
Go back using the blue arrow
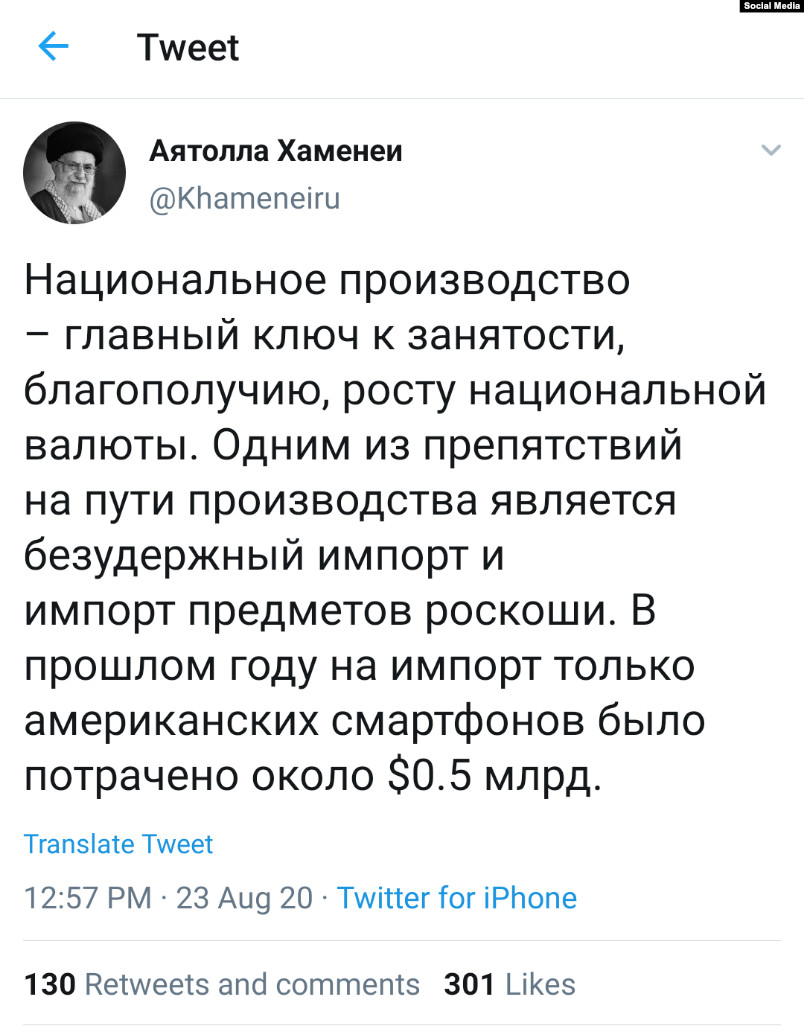coord(53,47)
